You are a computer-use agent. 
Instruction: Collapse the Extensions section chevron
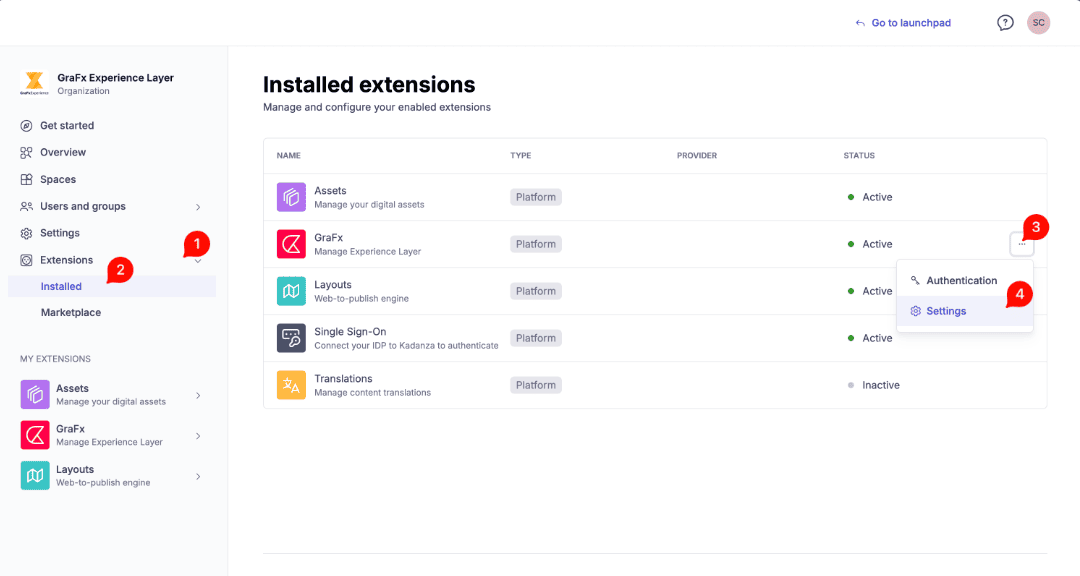coord(198,261)
